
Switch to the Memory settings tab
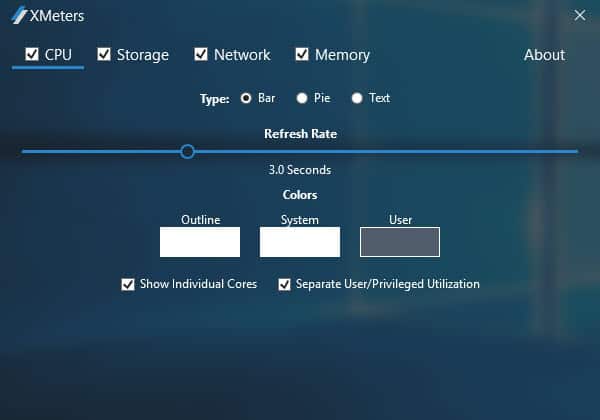click(x=342, y=55)
